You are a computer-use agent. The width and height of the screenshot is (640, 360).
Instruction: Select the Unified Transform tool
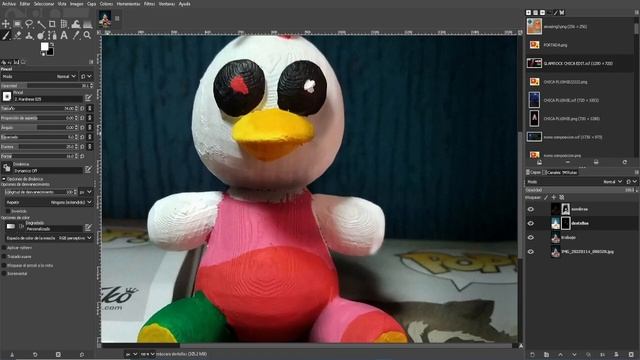64,24
